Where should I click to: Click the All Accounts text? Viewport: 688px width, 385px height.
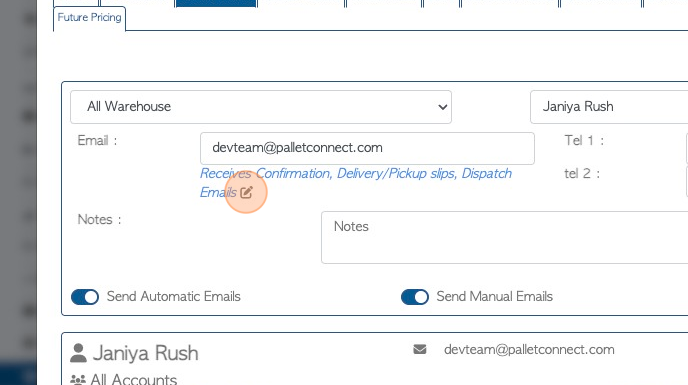tap(133, 379)
